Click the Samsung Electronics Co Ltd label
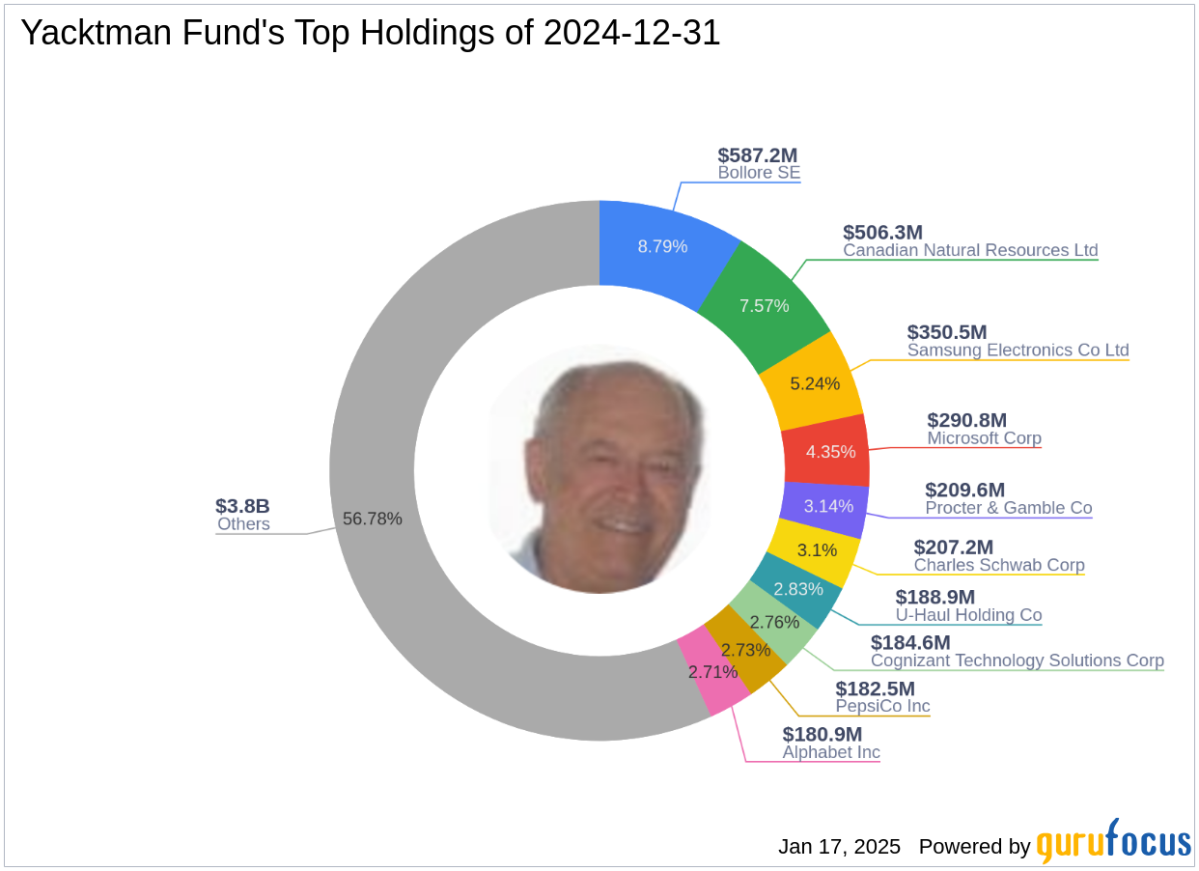The width and height of the screenshot is (1199, 871). point(1017,350)
